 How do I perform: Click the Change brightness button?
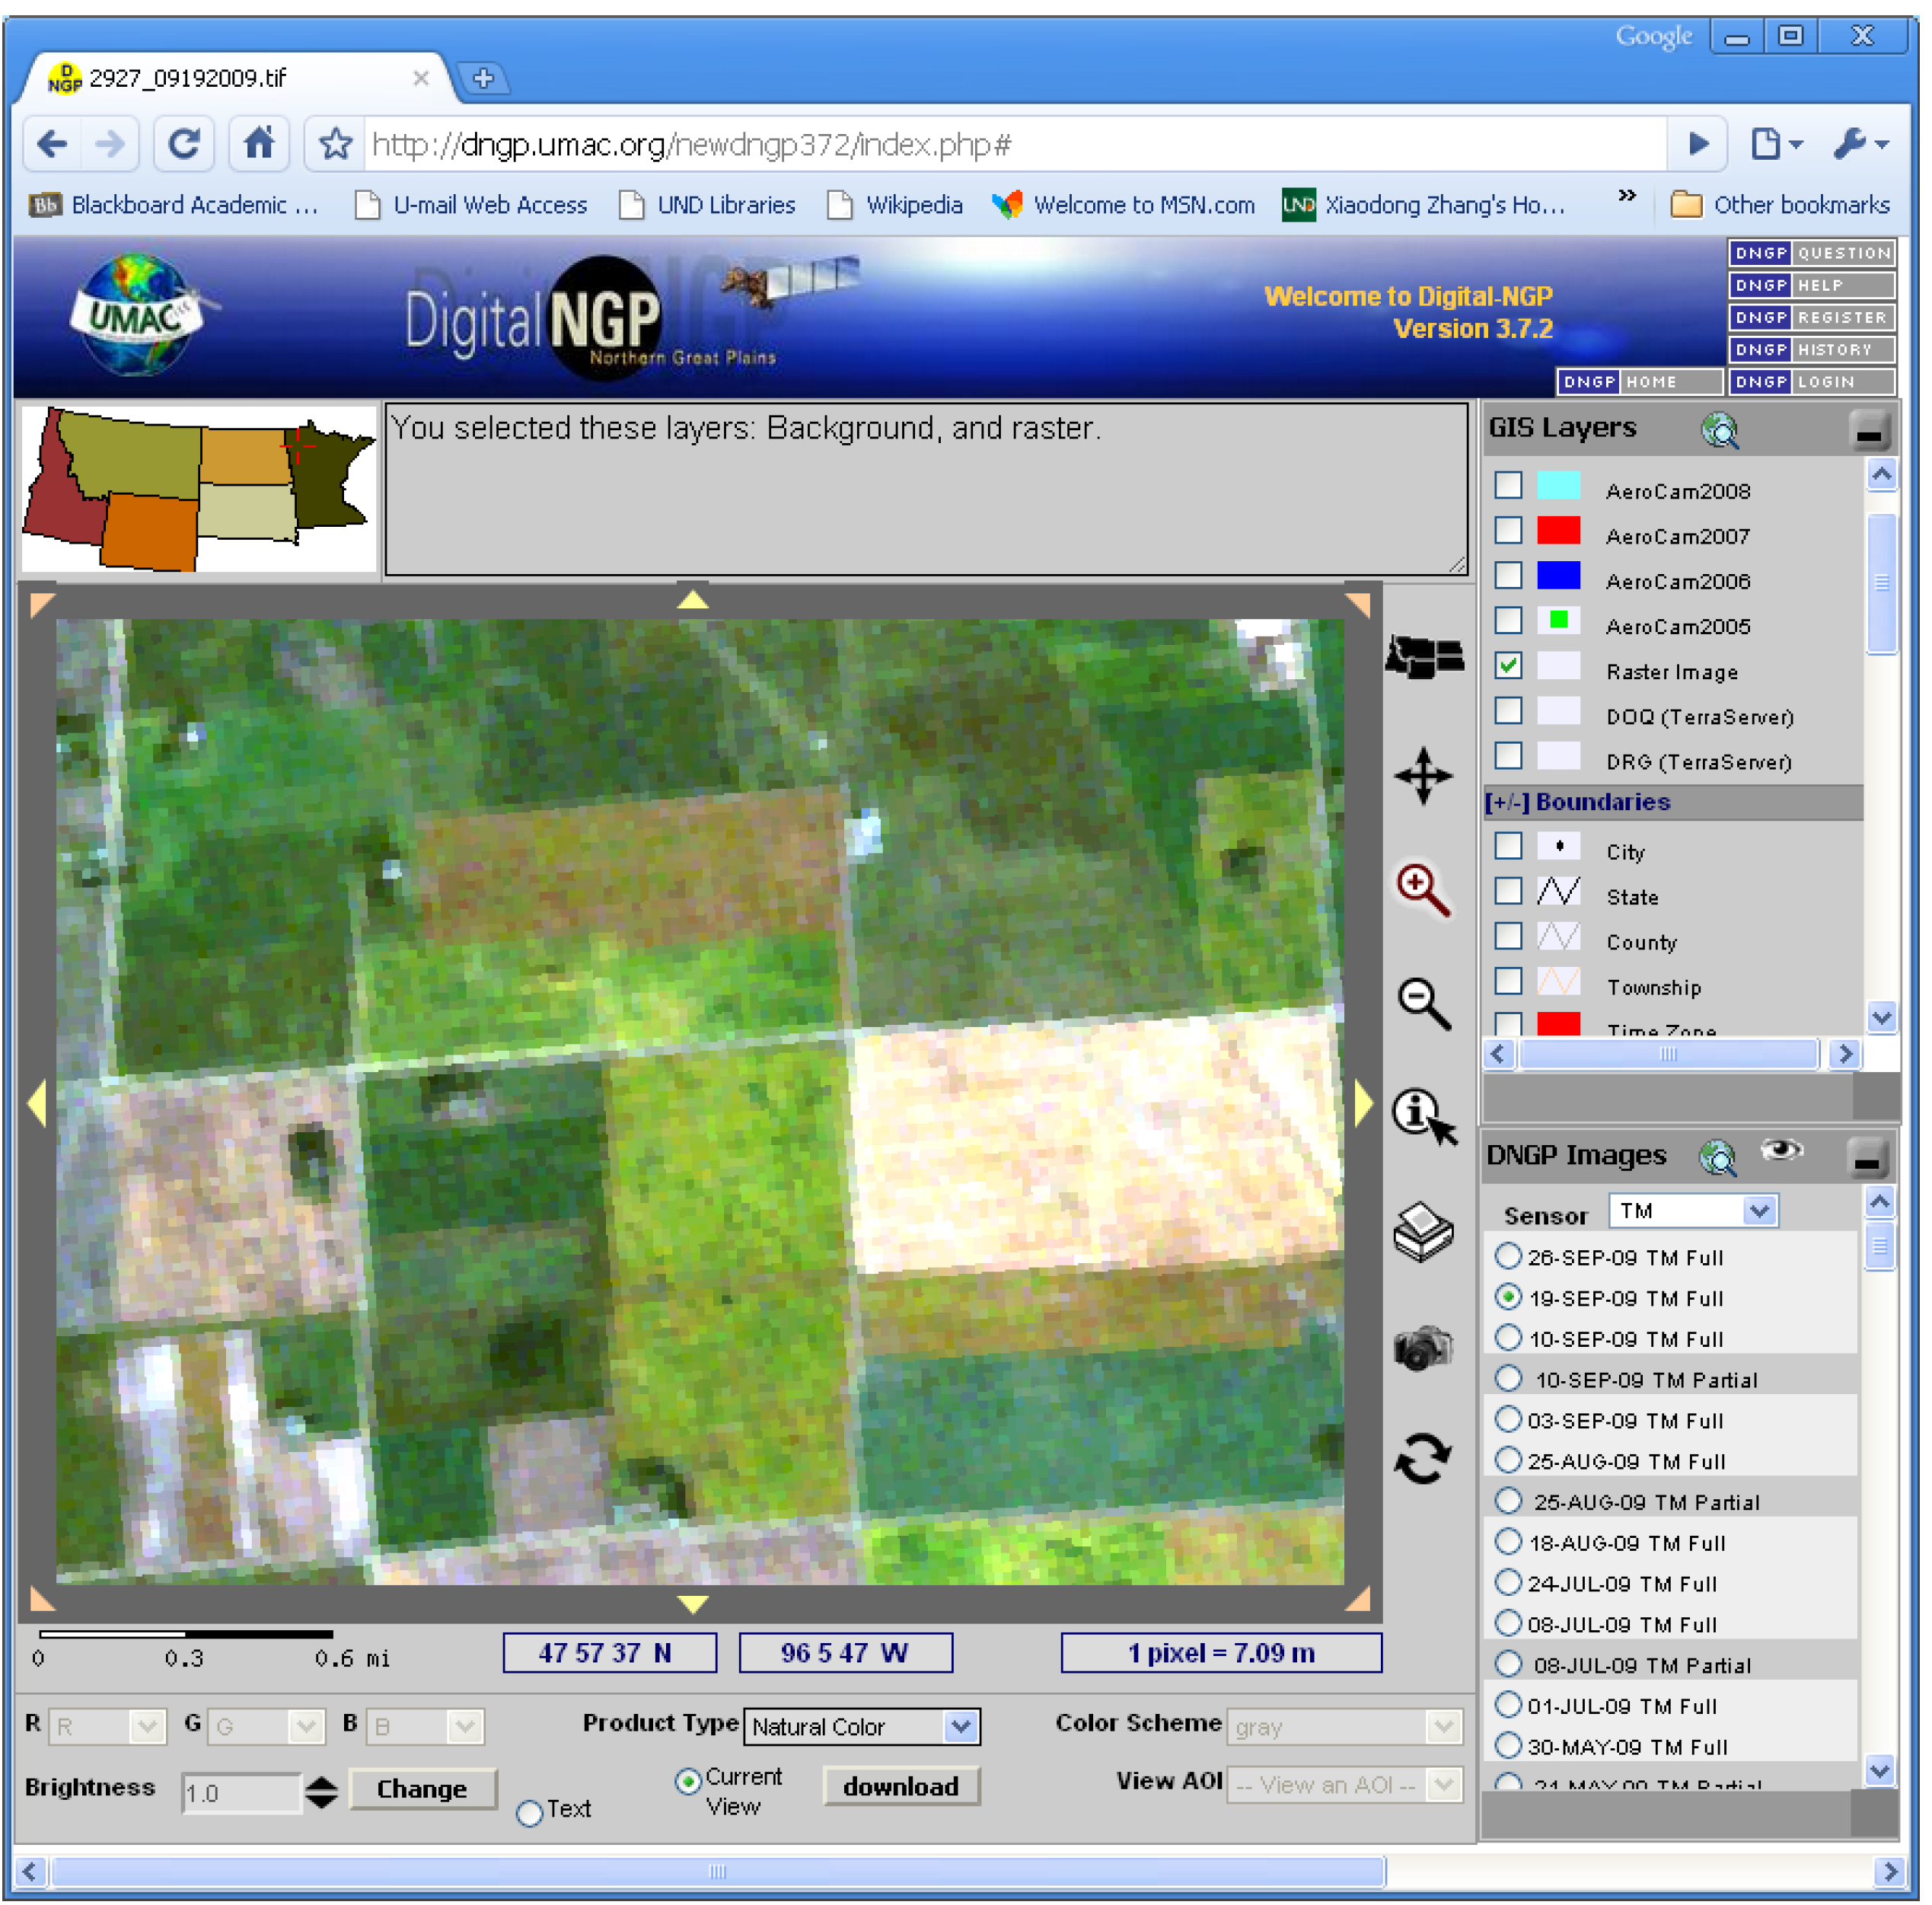(422, 1789)
